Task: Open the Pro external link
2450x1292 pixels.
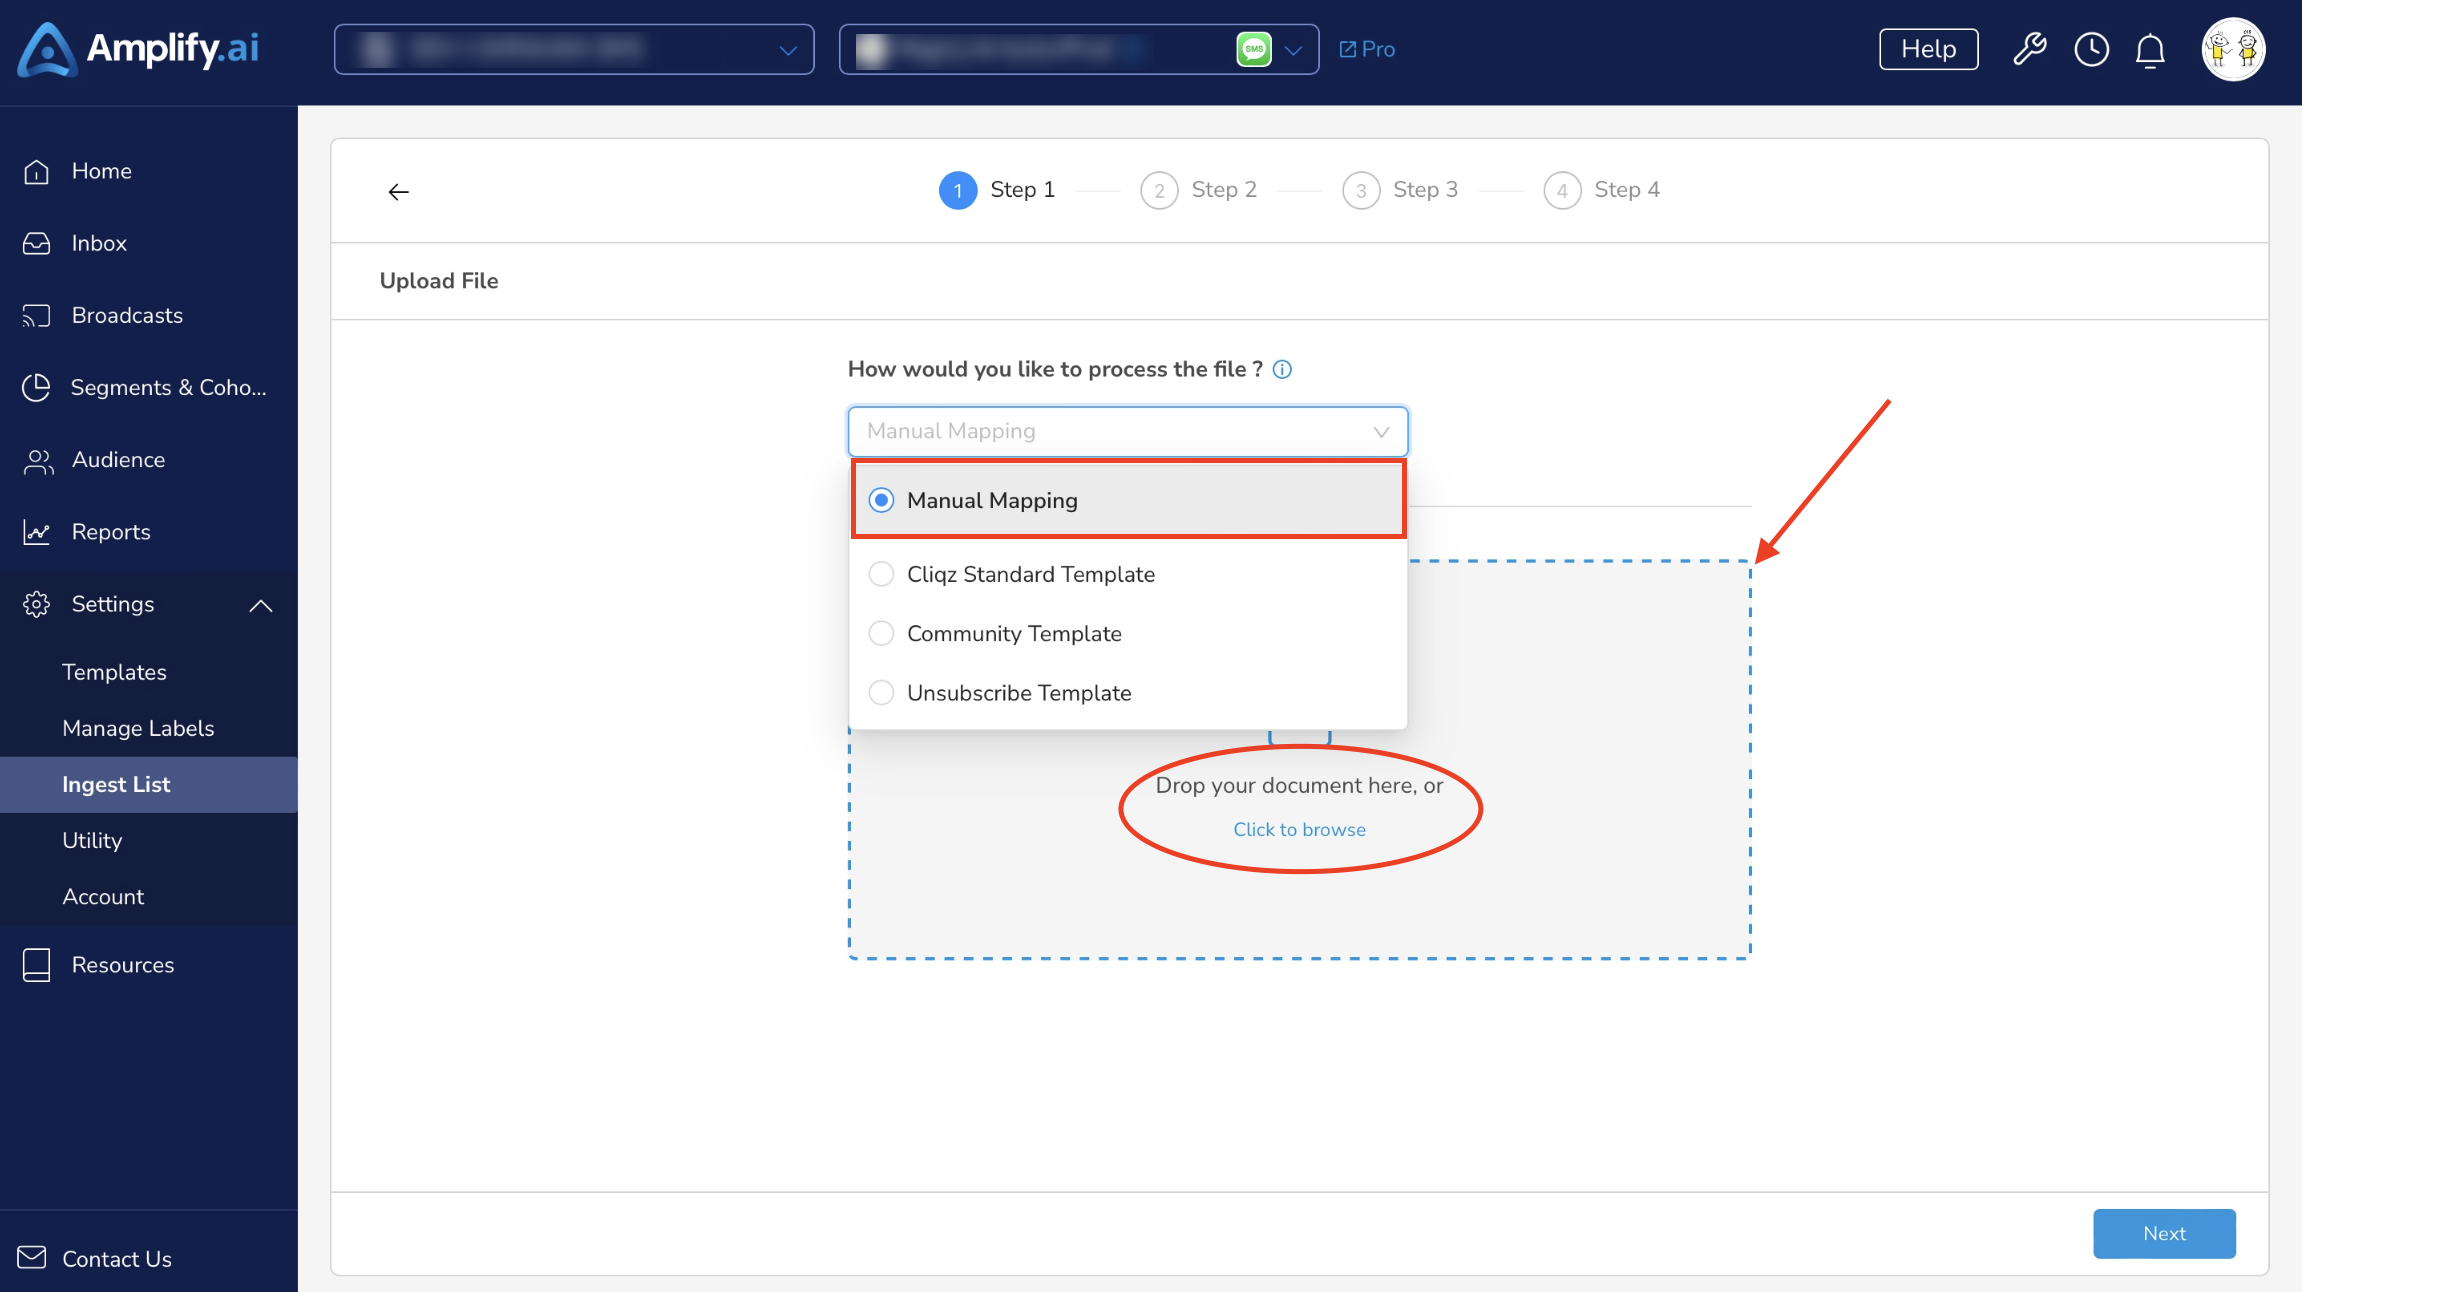Action: click(x=1367, y=49)
